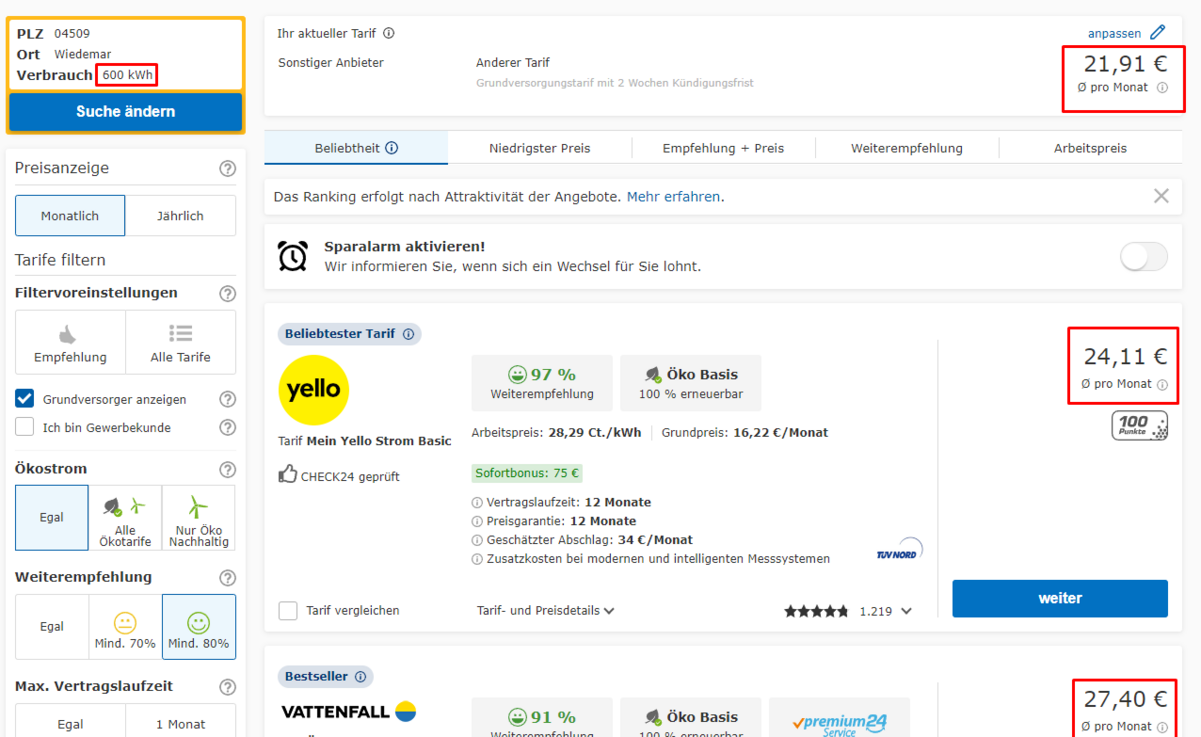Viewport: 1201px width, 737px height.
Task: Uncheck Grundversorger anzeigen checkbox
Action: point(25,399)
